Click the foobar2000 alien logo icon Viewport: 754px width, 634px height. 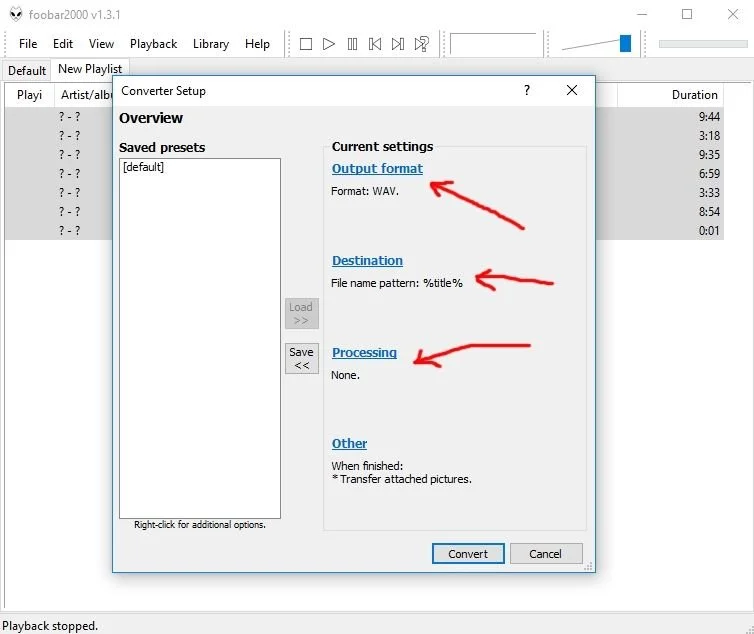[x=16, y=14]
